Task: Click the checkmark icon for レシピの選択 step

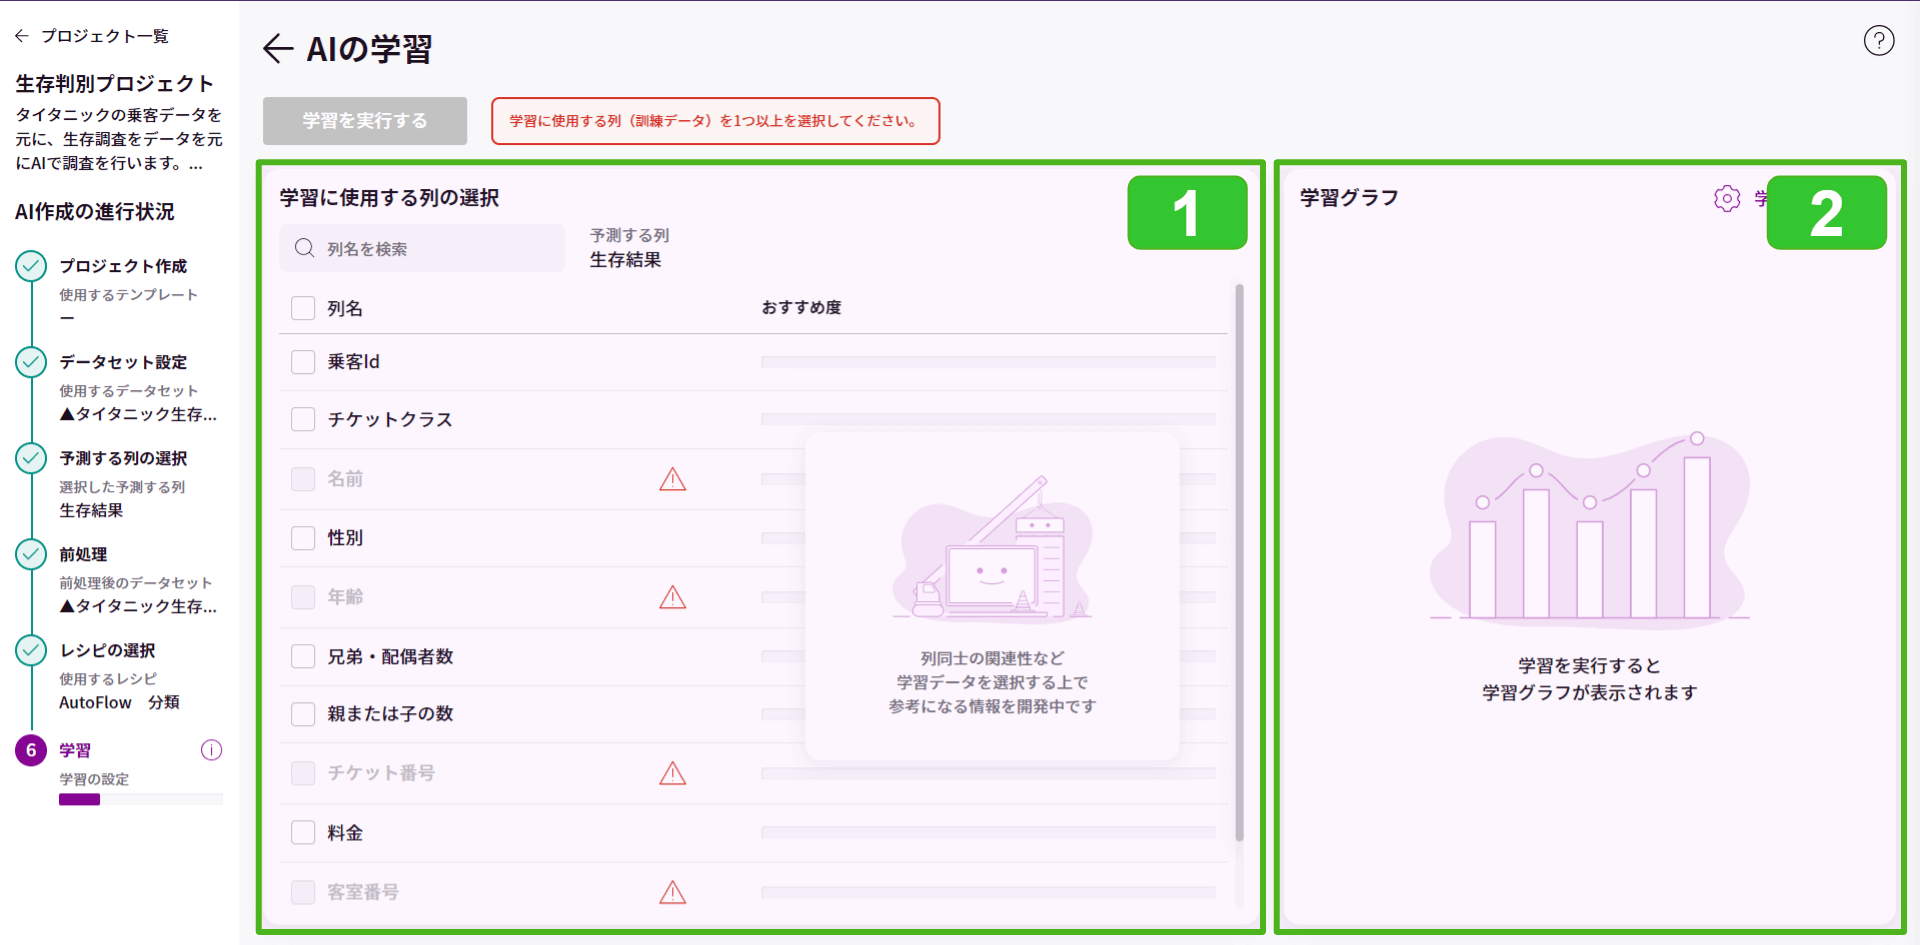Action: [31, 650]
